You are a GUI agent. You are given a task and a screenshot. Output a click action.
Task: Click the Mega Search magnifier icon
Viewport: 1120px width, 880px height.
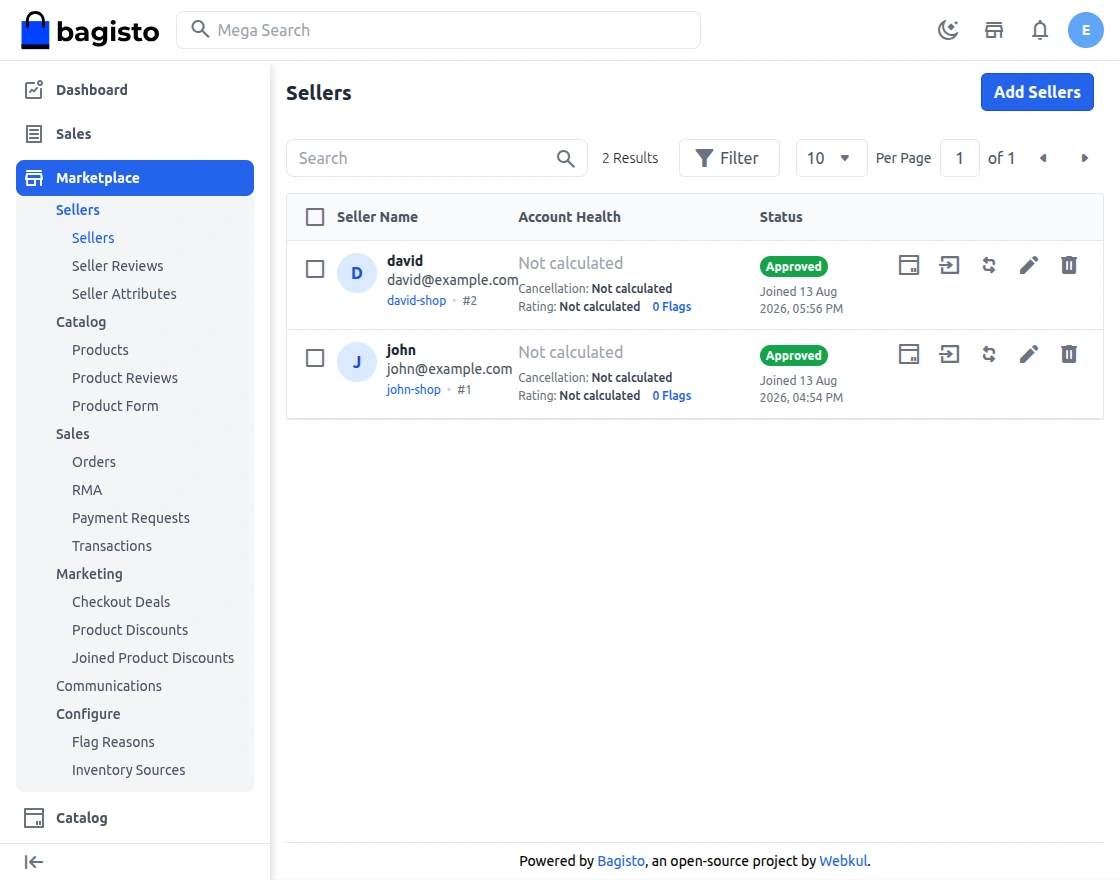click(200, 29)
